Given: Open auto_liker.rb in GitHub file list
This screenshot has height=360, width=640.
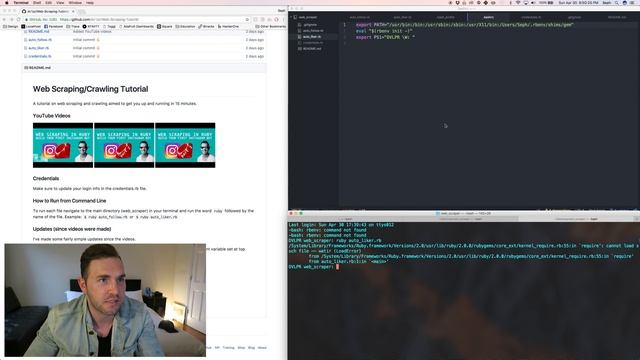Looking at the screenshot, I should tap(39, 48).
